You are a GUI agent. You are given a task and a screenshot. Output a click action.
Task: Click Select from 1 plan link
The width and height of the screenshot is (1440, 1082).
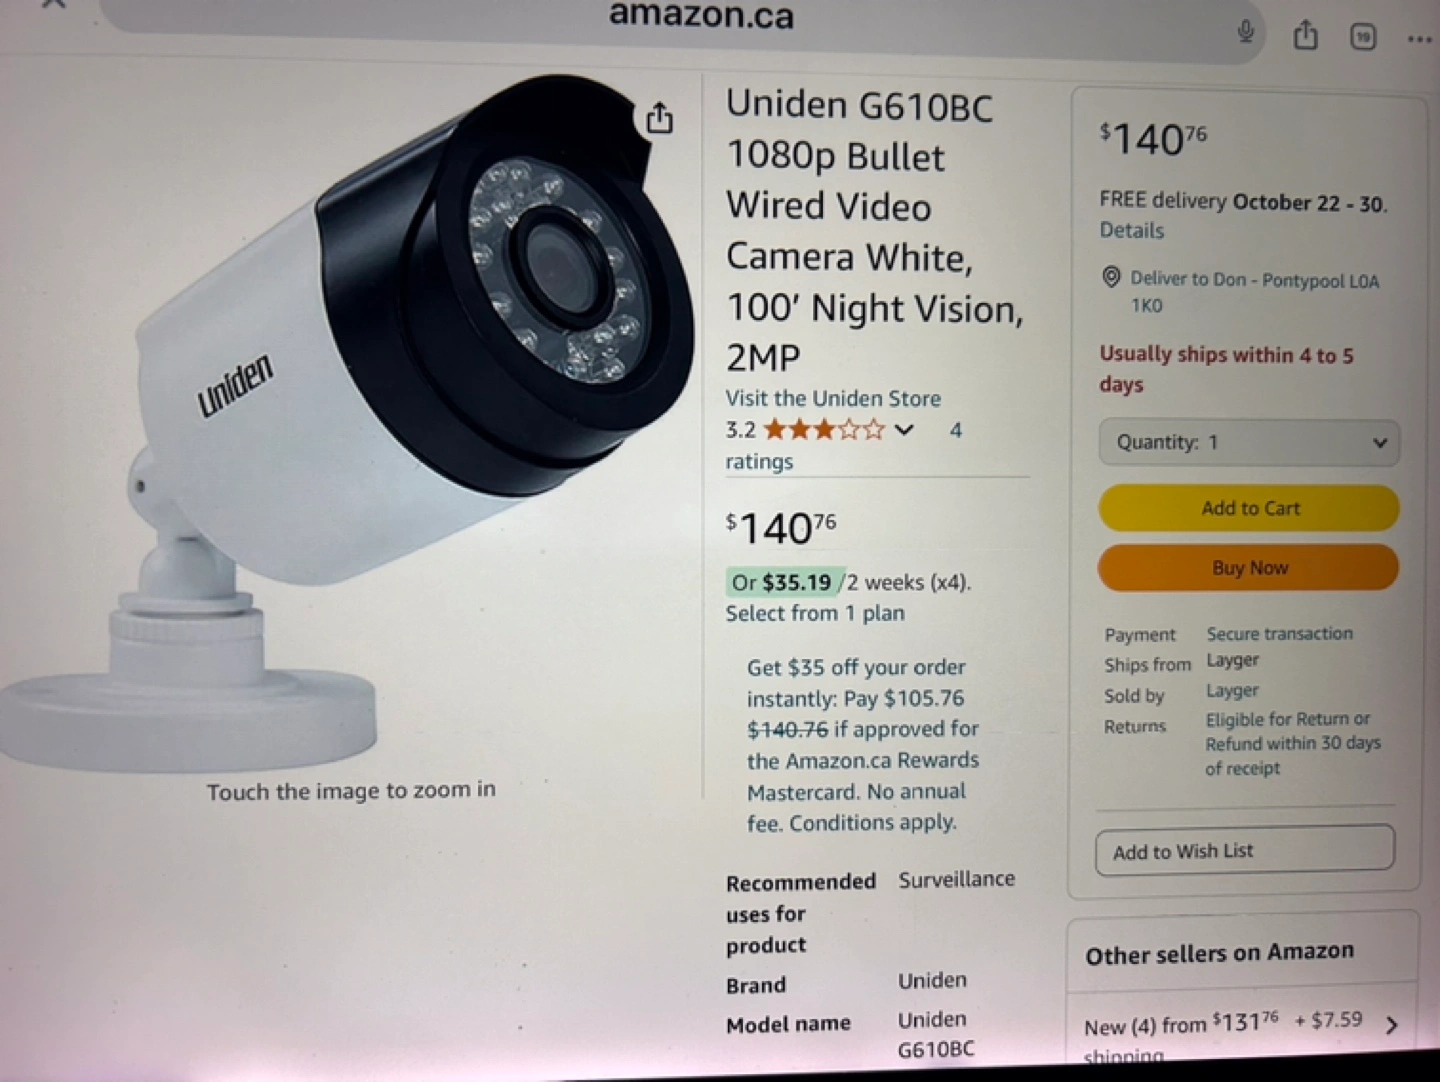815,613
